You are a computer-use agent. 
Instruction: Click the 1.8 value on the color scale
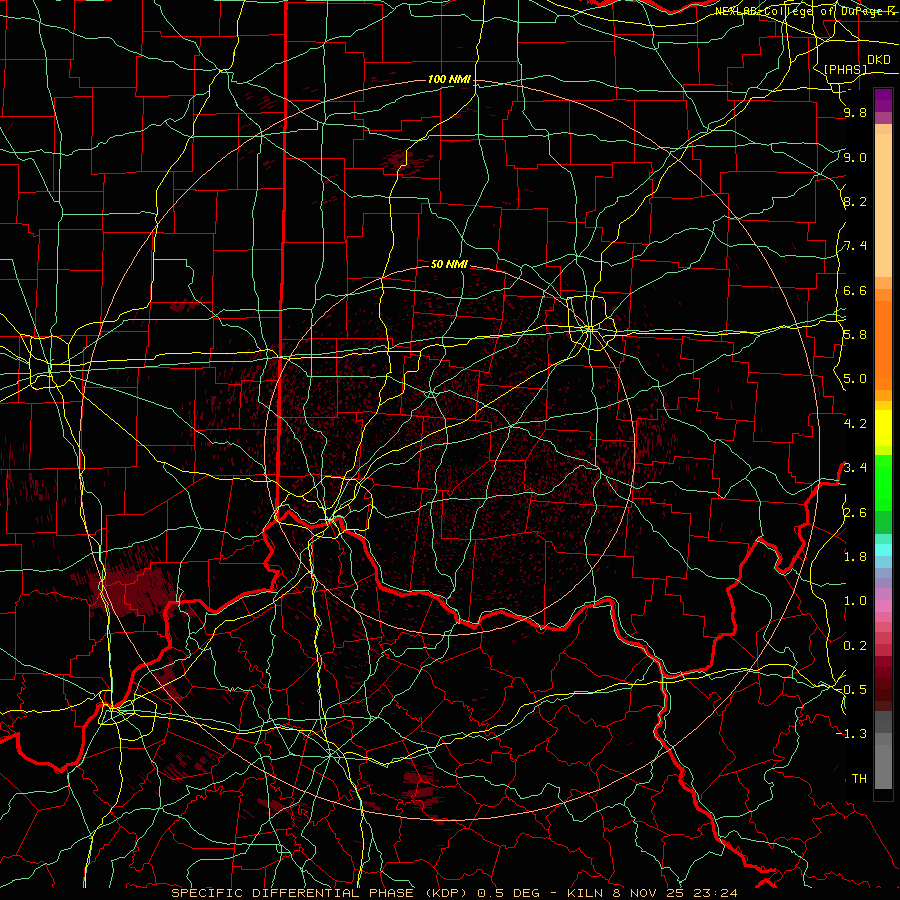(x=855, y=556)
